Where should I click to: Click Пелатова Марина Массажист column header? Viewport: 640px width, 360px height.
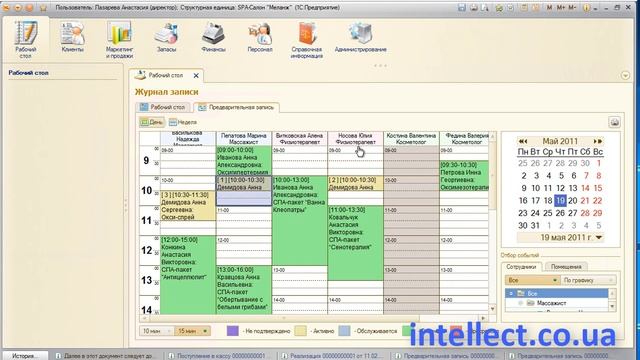[x=244, y=138]
